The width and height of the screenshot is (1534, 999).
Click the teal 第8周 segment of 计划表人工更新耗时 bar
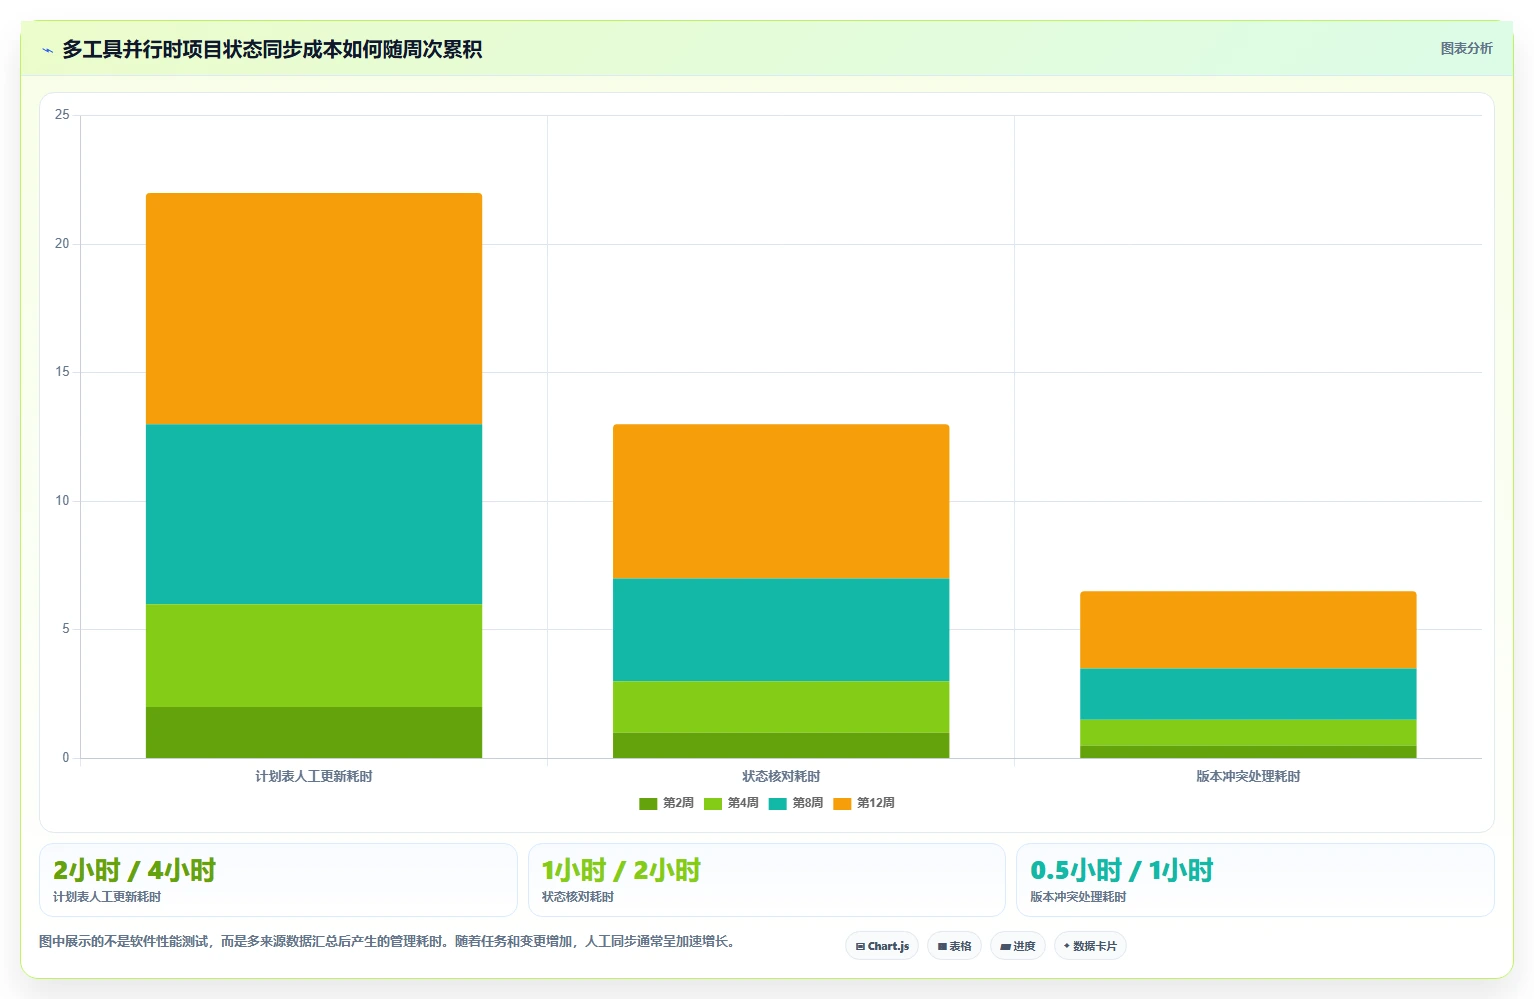click(x=314, y=514)
